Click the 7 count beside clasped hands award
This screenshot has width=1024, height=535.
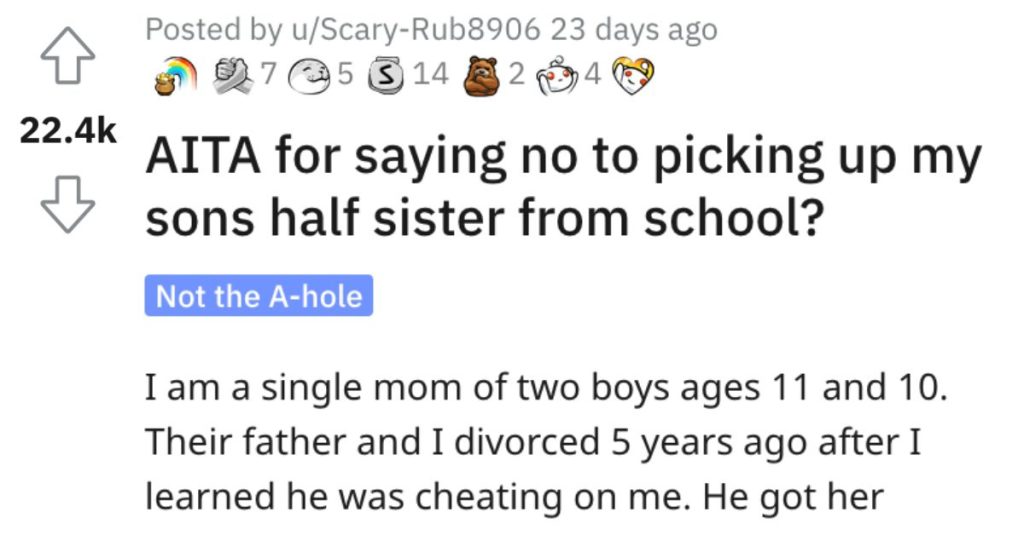[x=268, y=74]
